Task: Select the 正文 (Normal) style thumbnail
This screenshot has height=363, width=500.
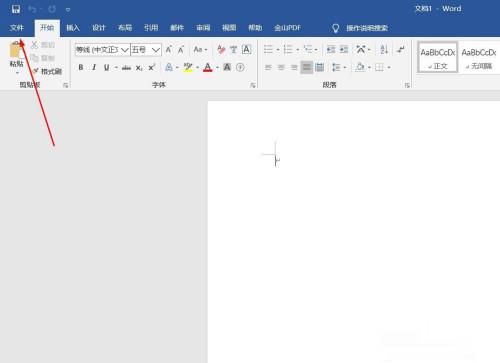Action: coord(437,57)
